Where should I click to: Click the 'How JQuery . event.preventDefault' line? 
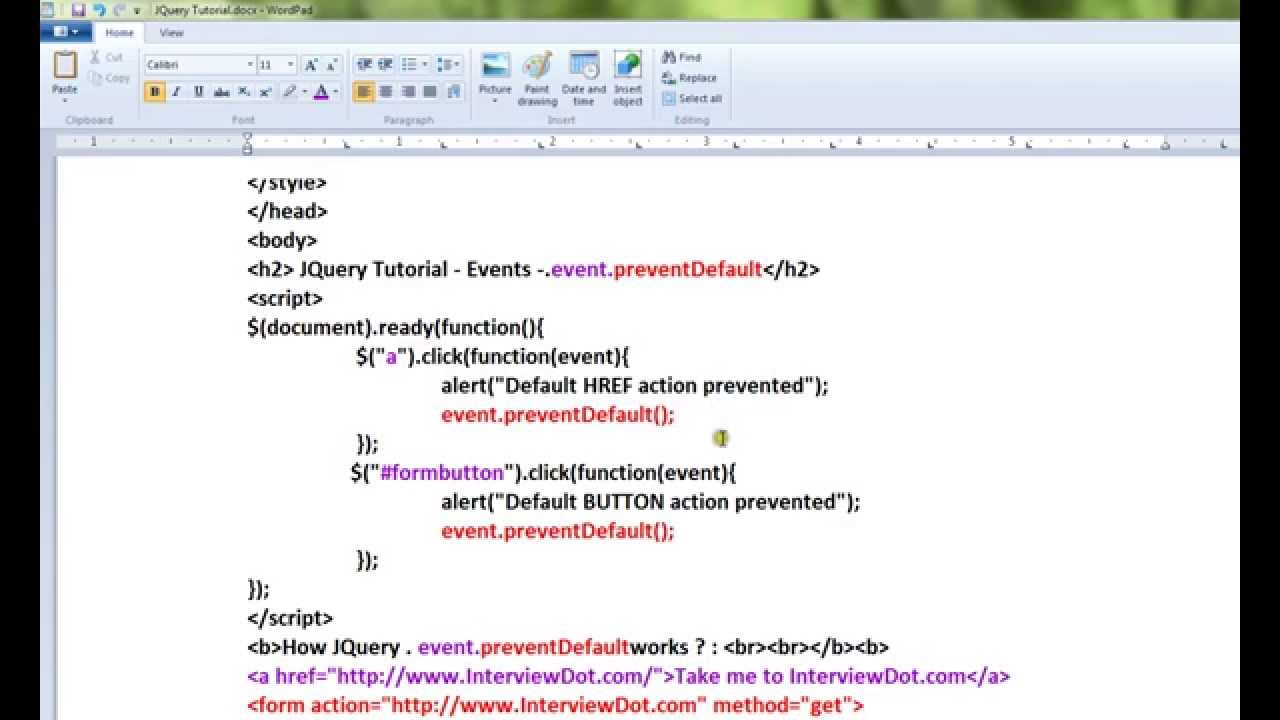pos(568,647)
